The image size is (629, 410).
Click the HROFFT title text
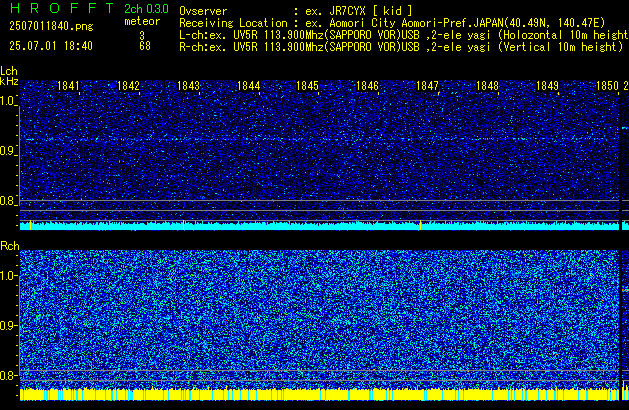click(62, 8)
